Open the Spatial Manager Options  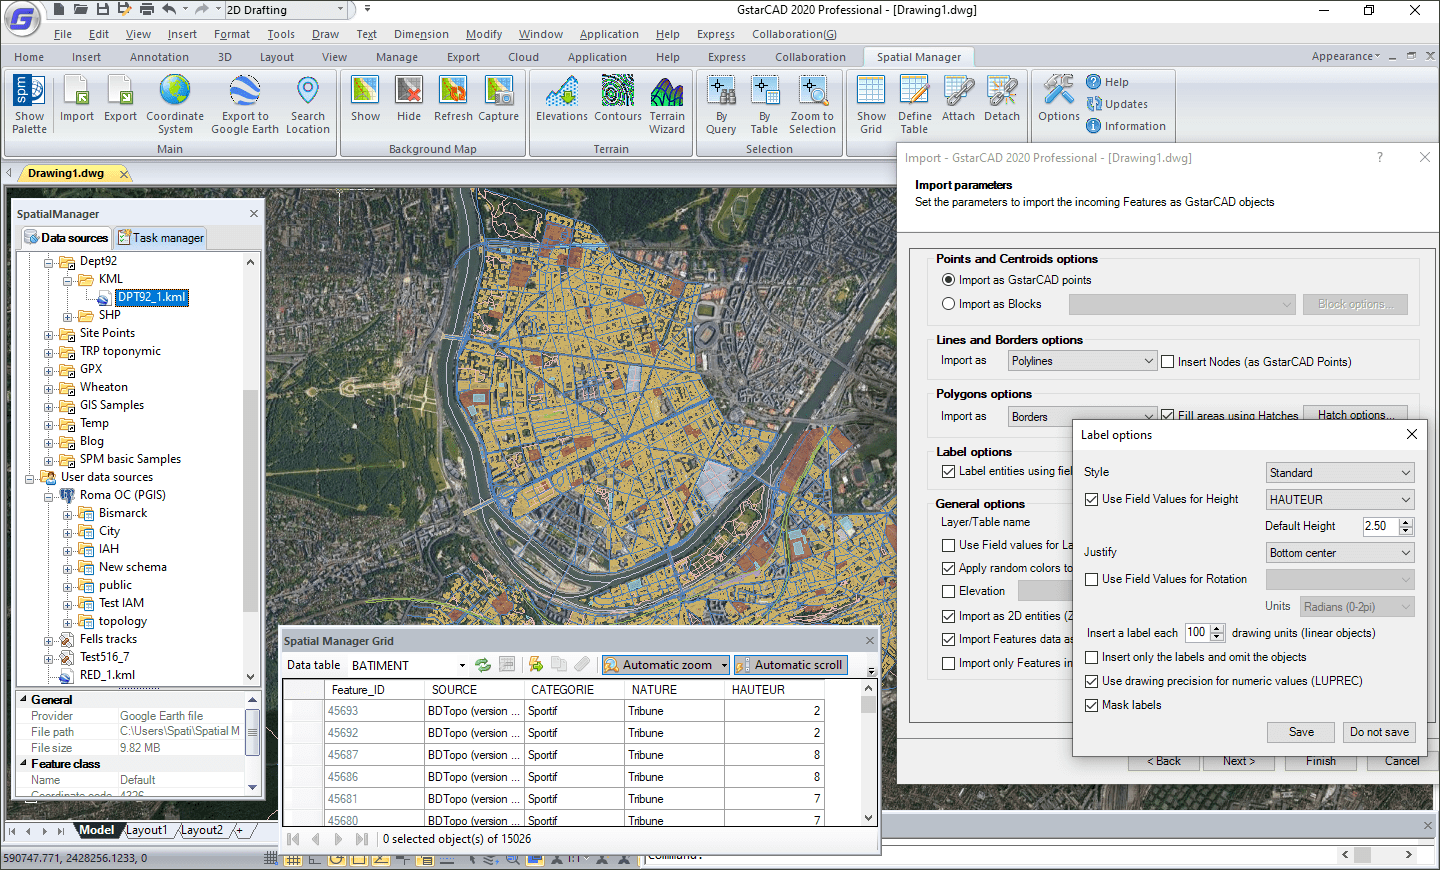coord(1059,98)
